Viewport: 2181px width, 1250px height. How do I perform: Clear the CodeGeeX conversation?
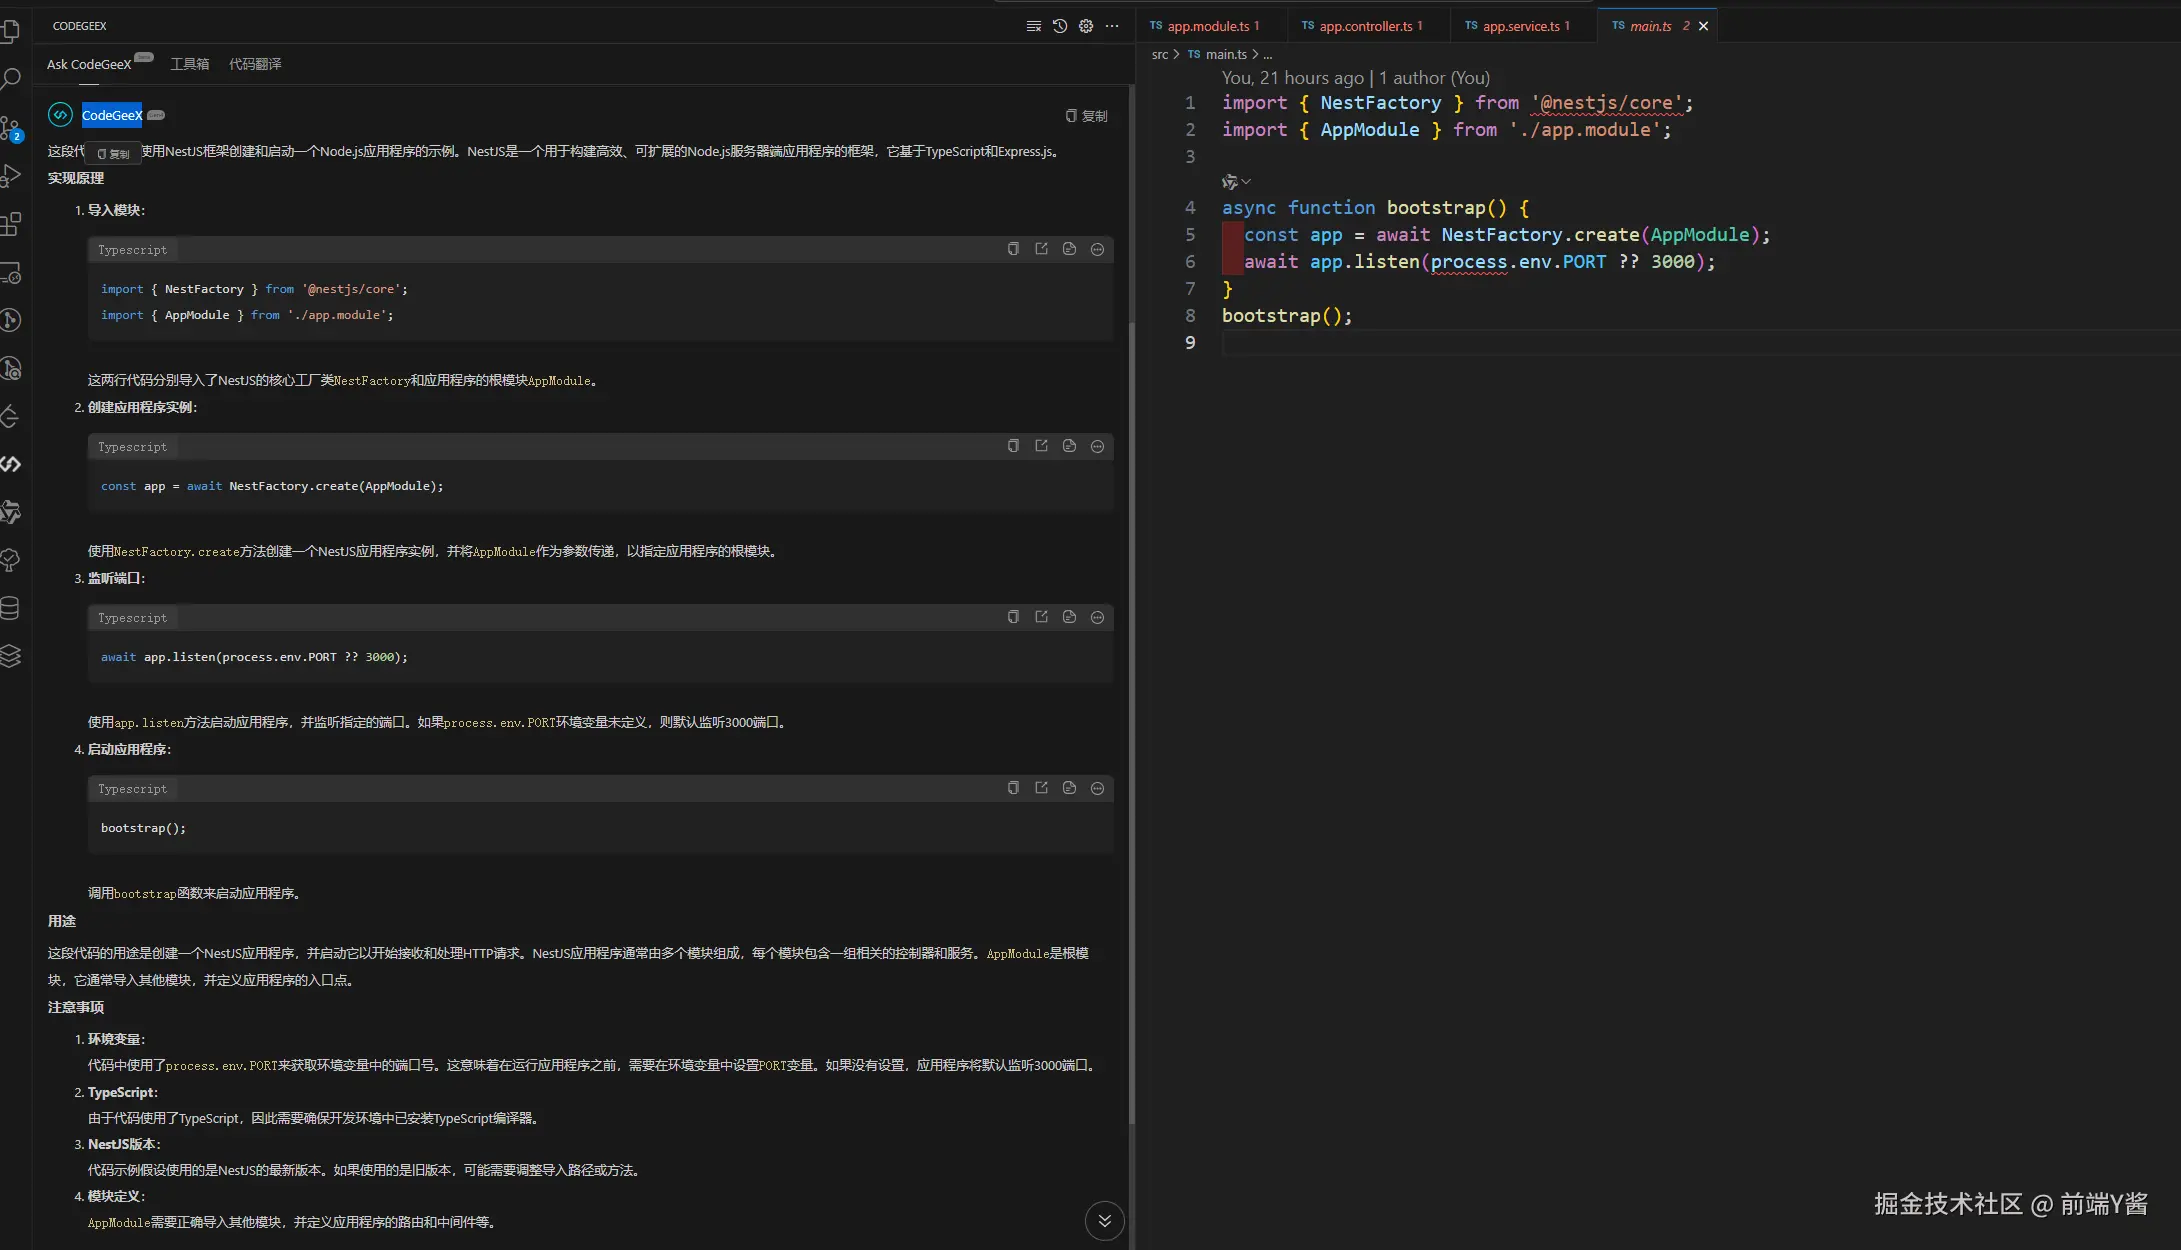click(x=1034, y=26)
